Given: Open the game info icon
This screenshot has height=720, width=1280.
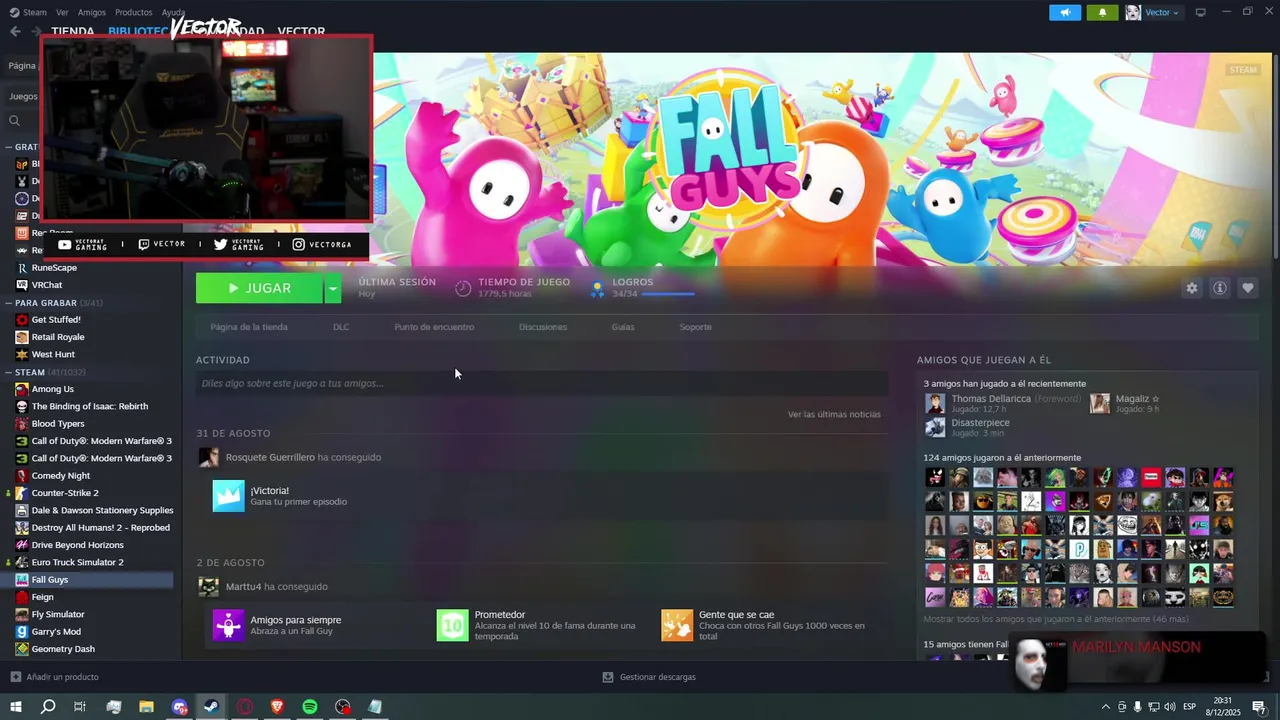Looking at the screenshot, I should [x=1219, y=288].
